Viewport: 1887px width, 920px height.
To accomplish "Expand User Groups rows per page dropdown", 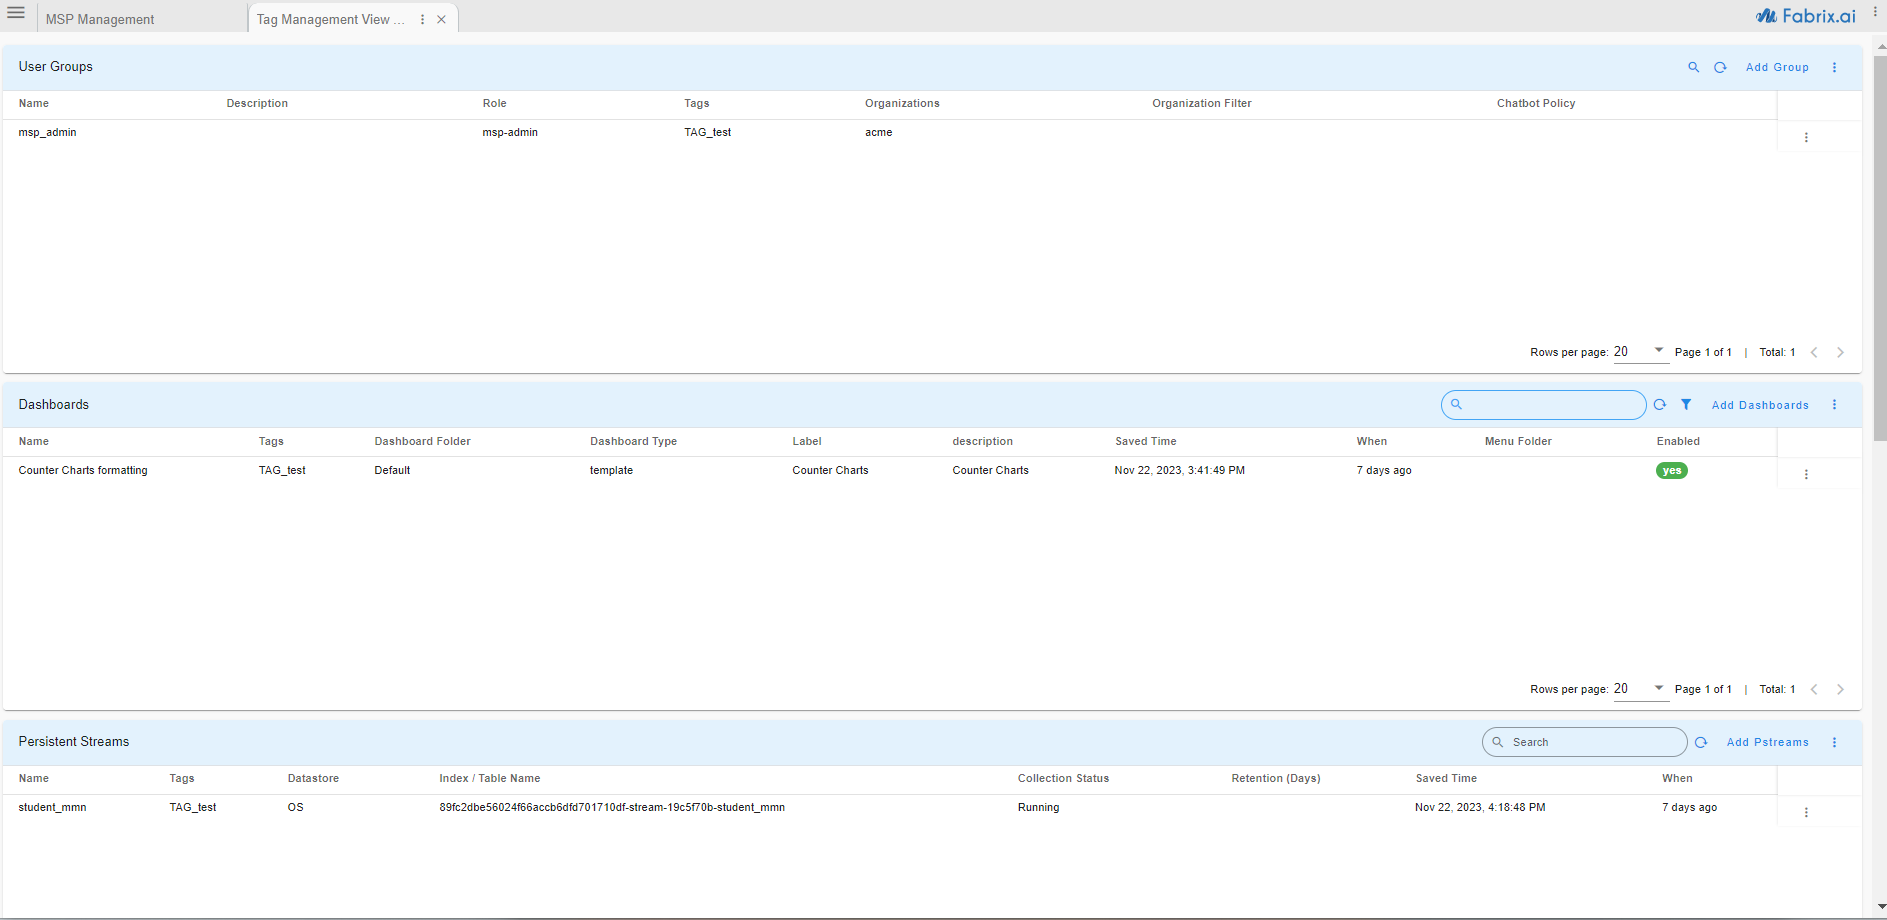I will point(1658,351).
